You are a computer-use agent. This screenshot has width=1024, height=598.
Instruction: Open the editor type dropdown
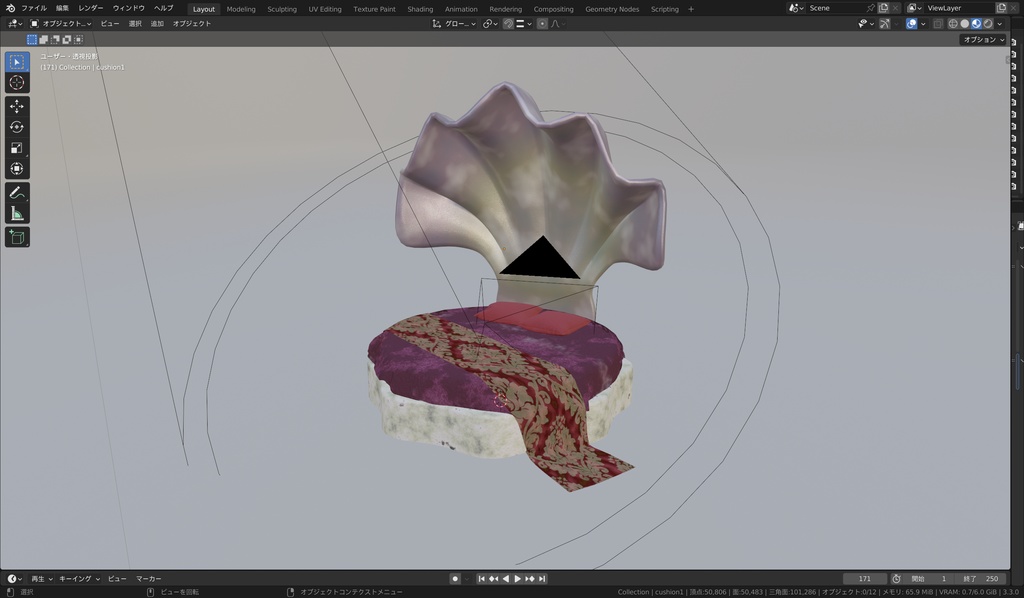point(15,24)
